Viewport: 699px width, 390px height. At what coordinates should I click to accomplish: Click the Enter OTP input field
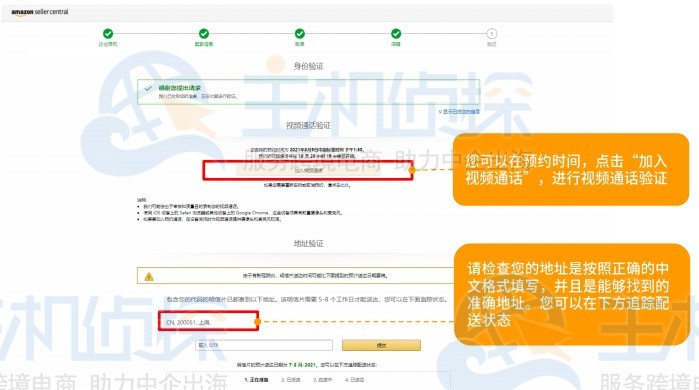[x=264, y=345]
